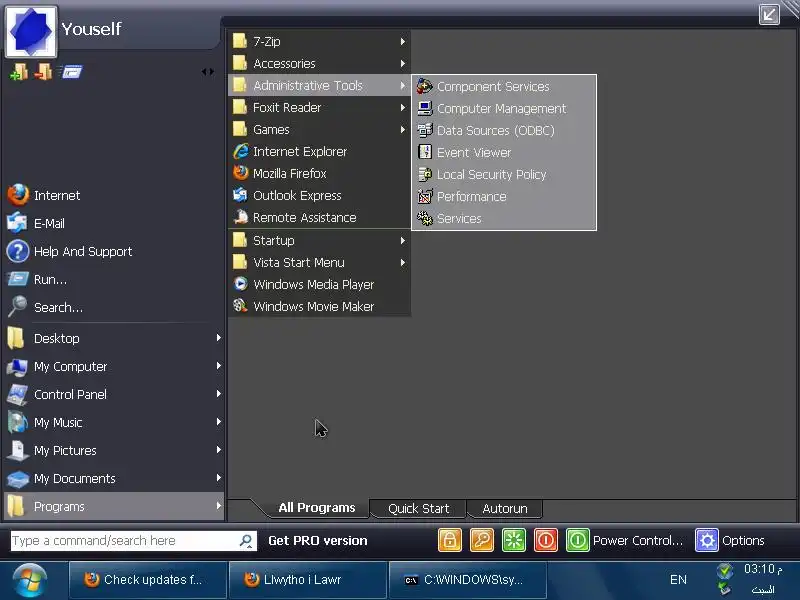Click the EN language indicator
The width and height of the screenshot is (800, 600).
[678, 580]
